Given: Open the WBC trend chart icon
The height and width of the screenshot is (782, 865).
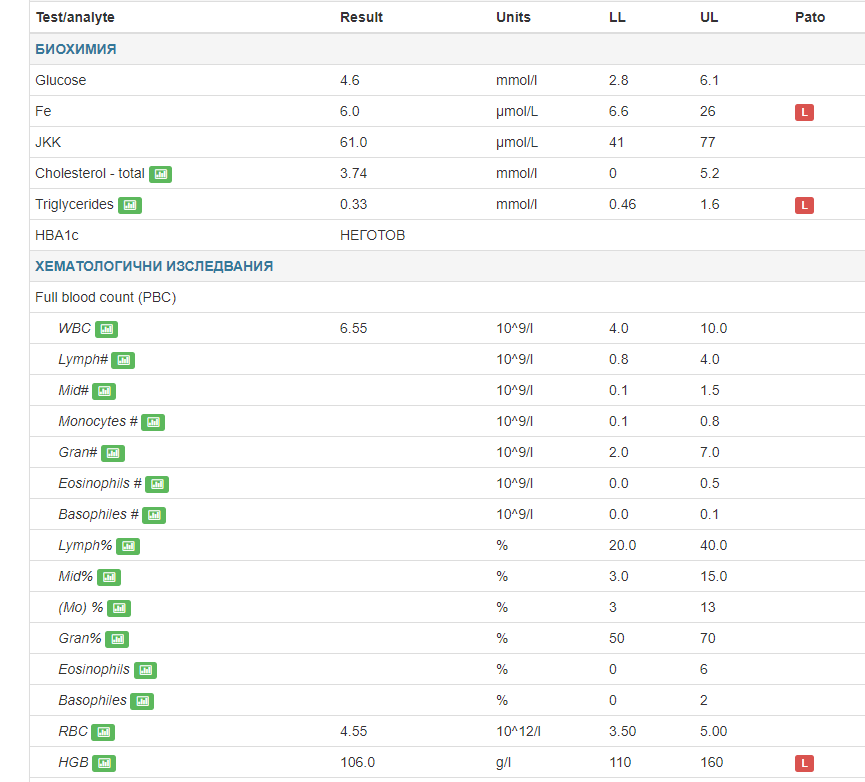Looking at the screenshot, I should [x=106, y=329].
